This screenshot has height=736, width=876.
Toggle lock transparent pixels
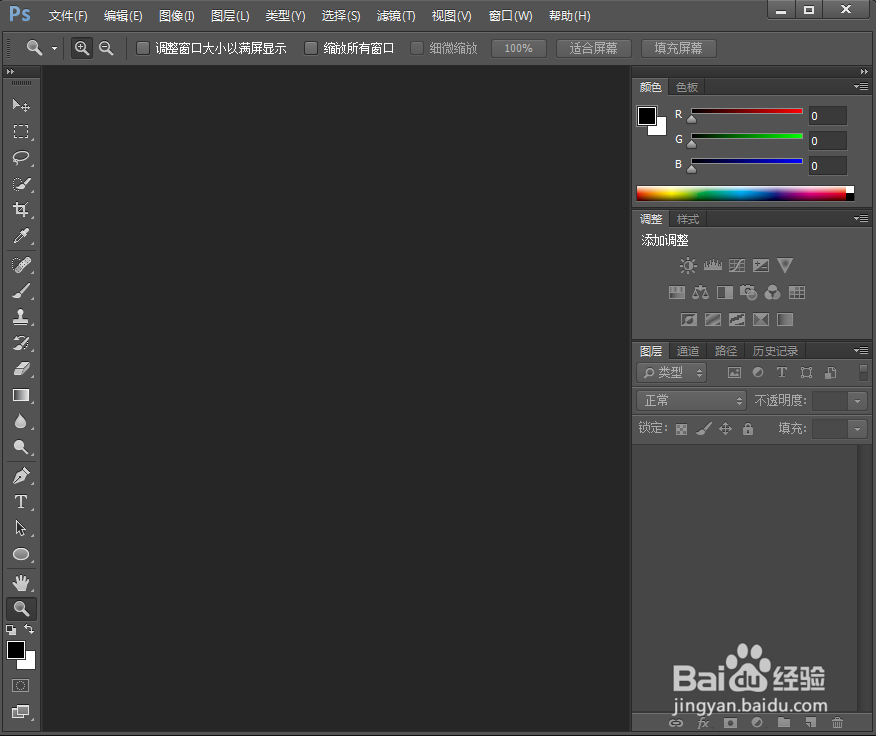pos(681,429)
